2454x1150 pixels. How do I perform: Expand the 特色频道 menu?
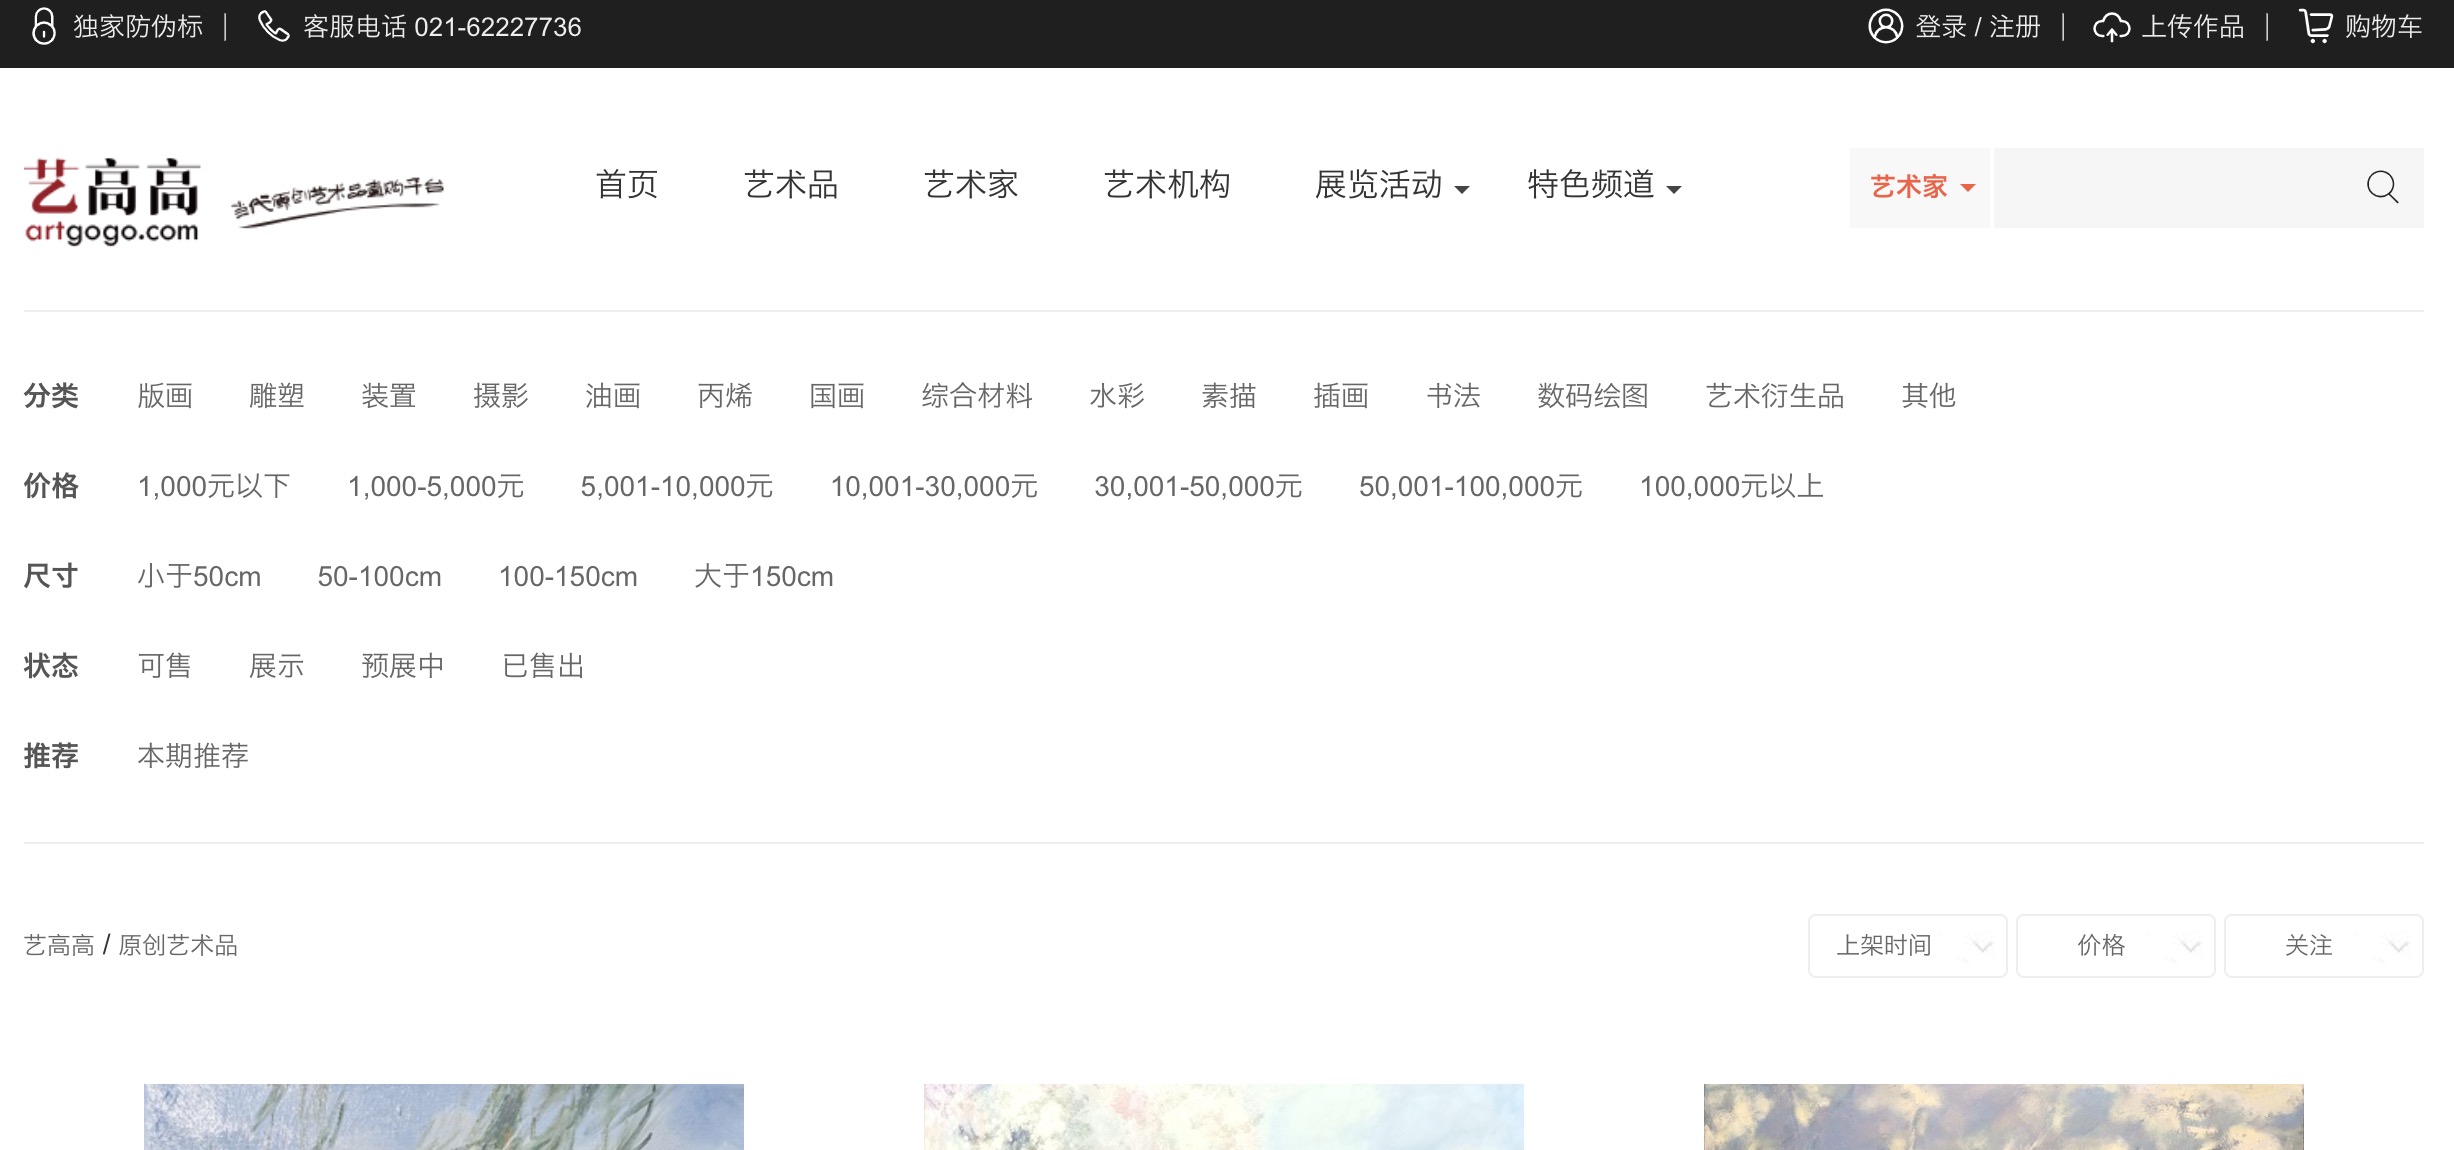[1604, 186]
